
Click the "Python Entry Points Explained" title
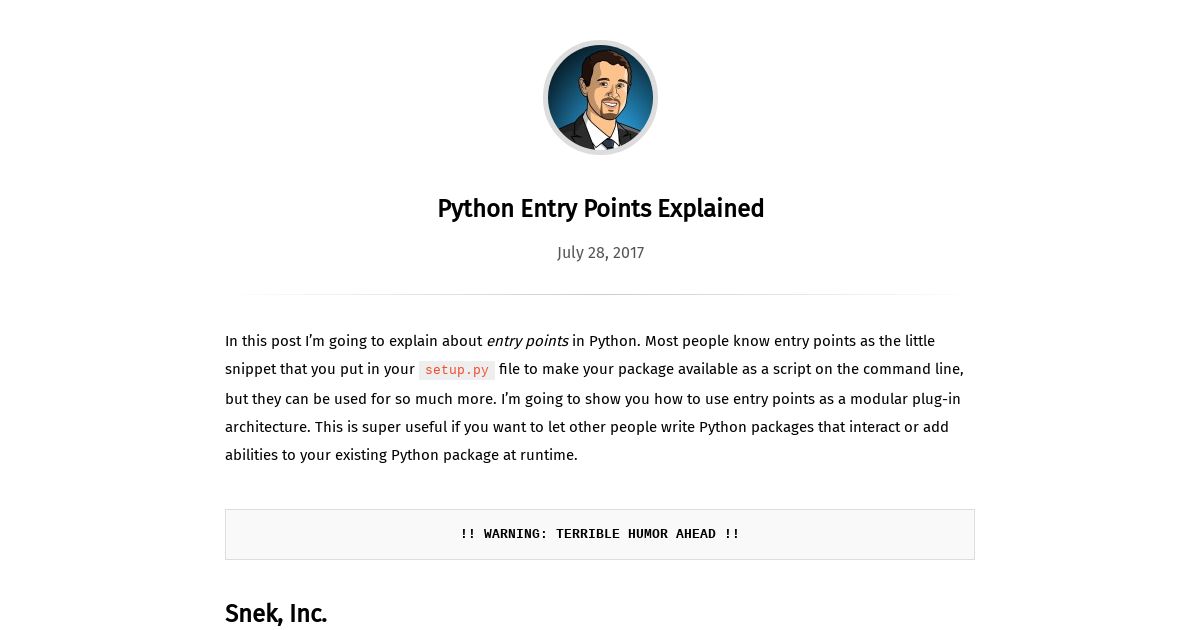click(600, 209)
